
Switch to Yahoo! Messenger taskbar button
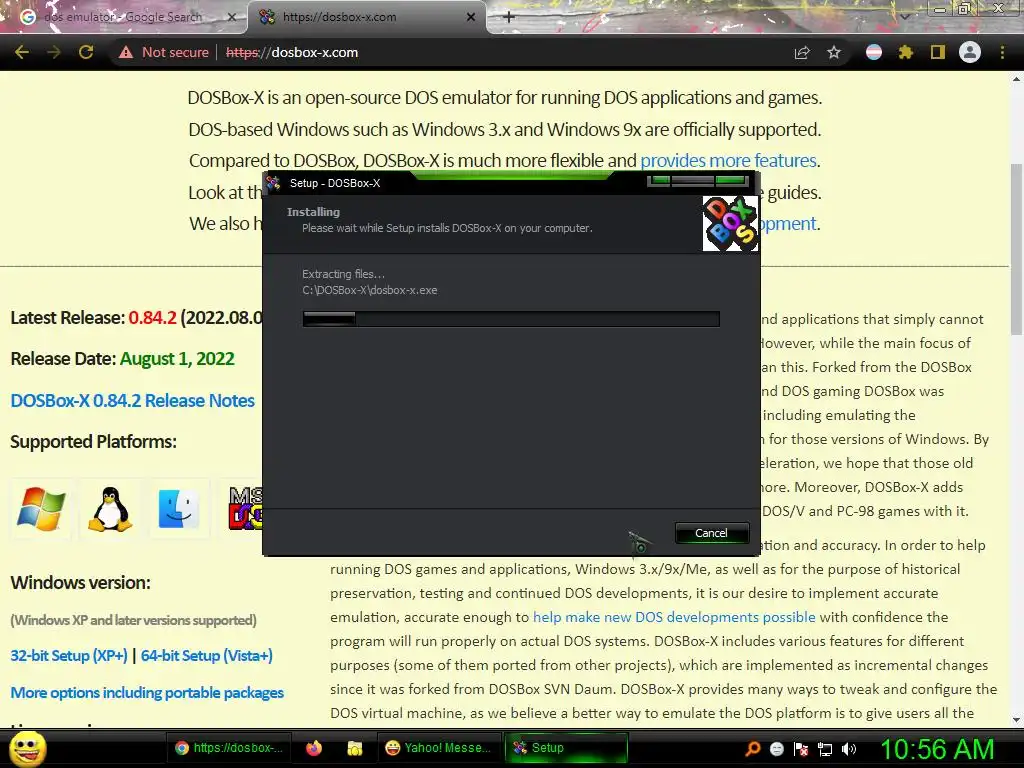[439, 748]
